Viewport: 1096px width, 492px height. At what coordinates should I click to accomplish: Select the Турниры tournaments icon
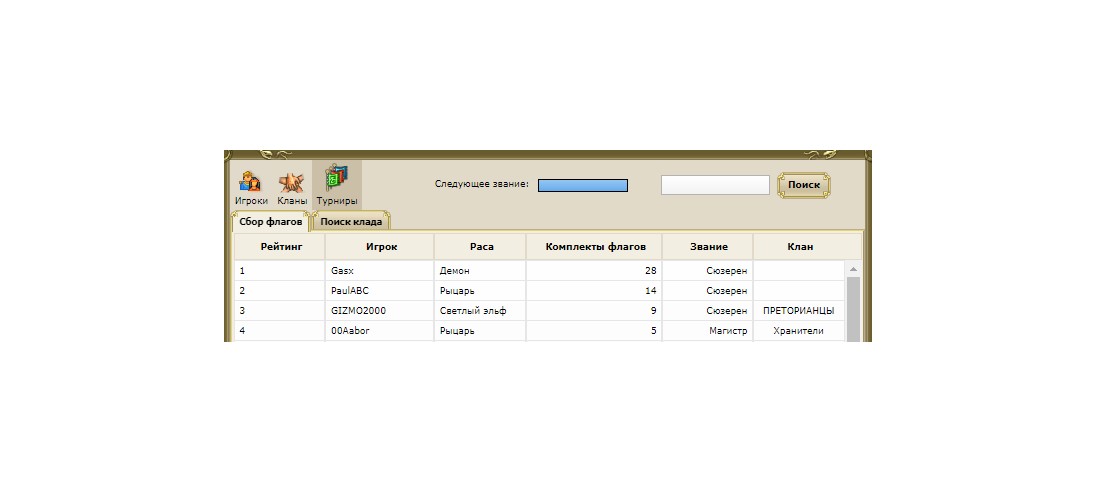336,184
